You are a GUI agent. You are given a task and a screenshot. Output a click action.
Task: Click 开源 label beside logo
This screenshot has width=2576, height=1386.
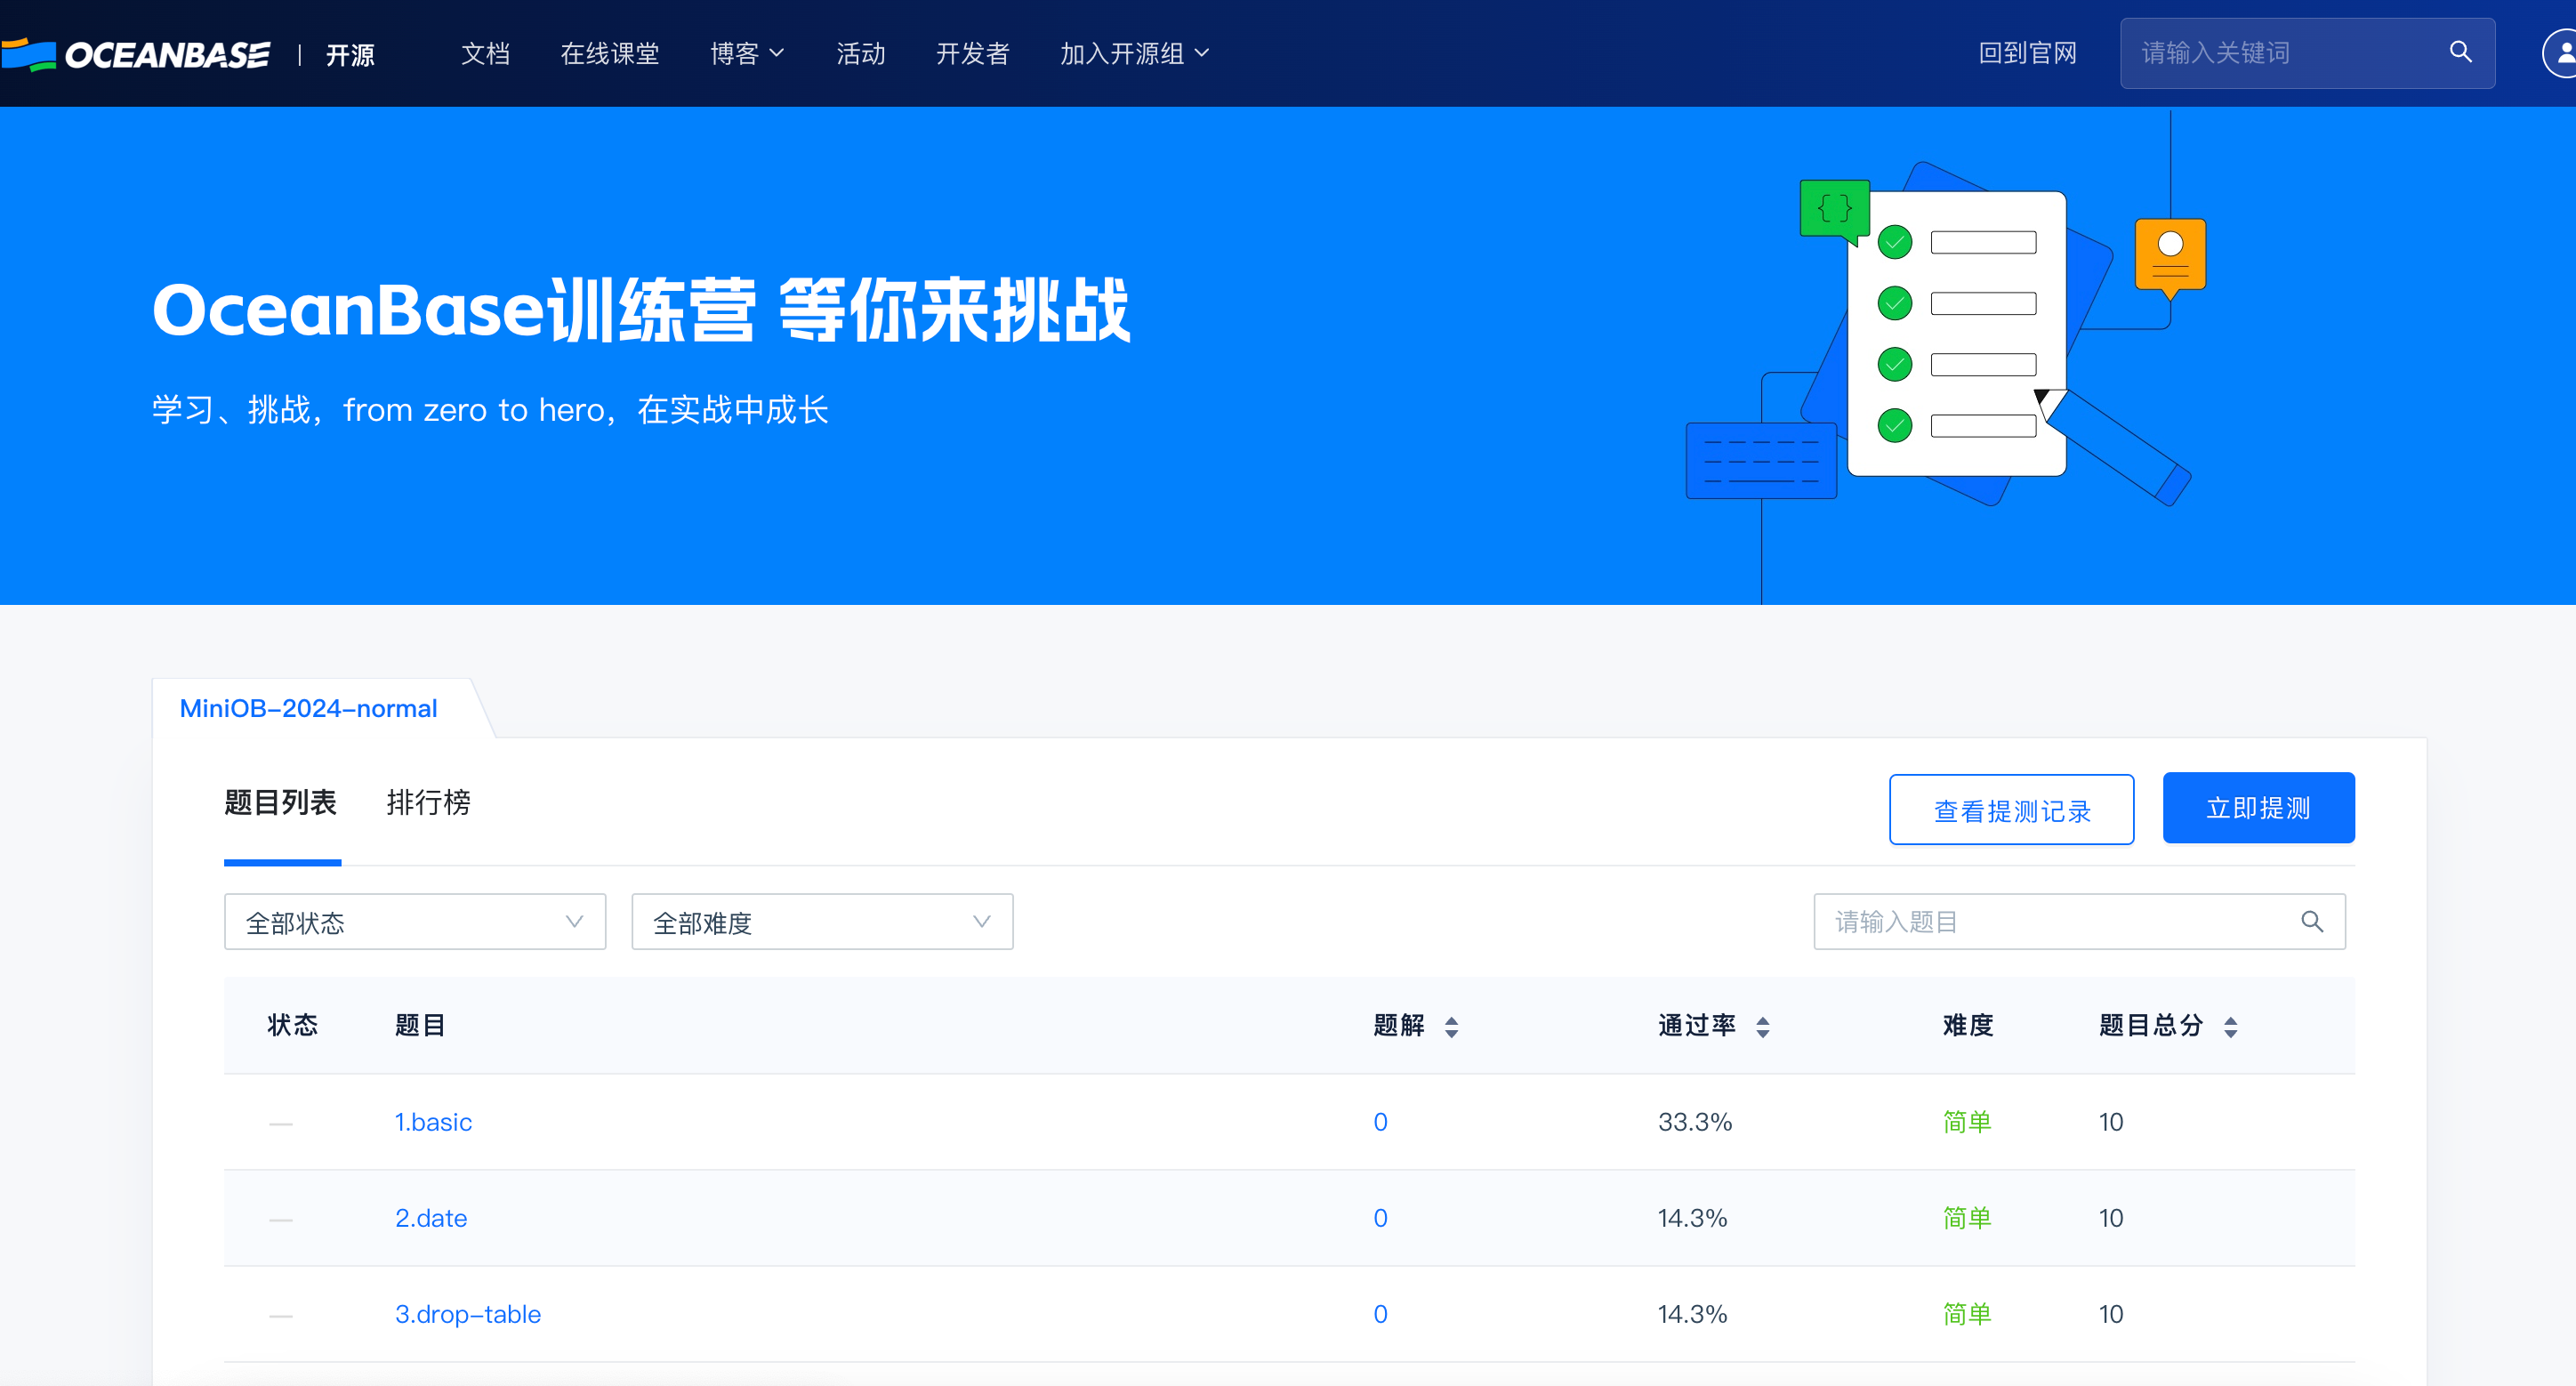350,54
